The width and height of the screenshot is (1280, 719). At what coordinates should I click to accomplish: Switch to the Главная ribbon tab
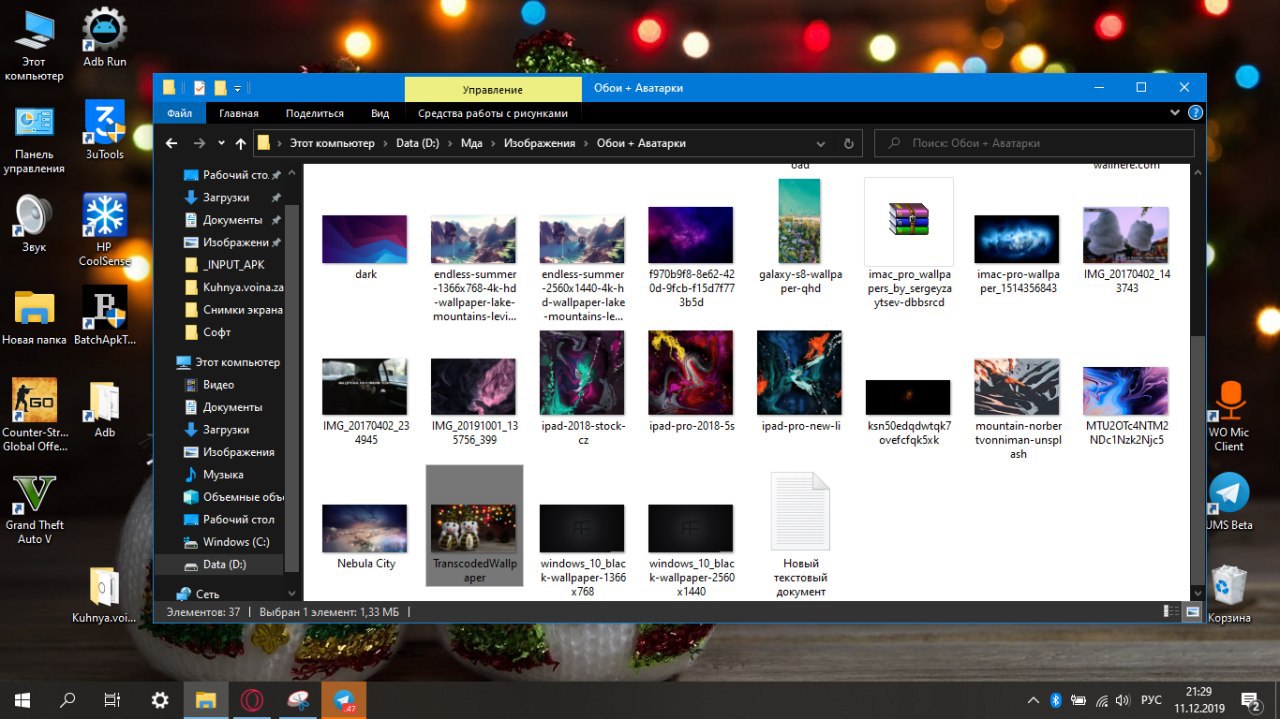point(239,113)
